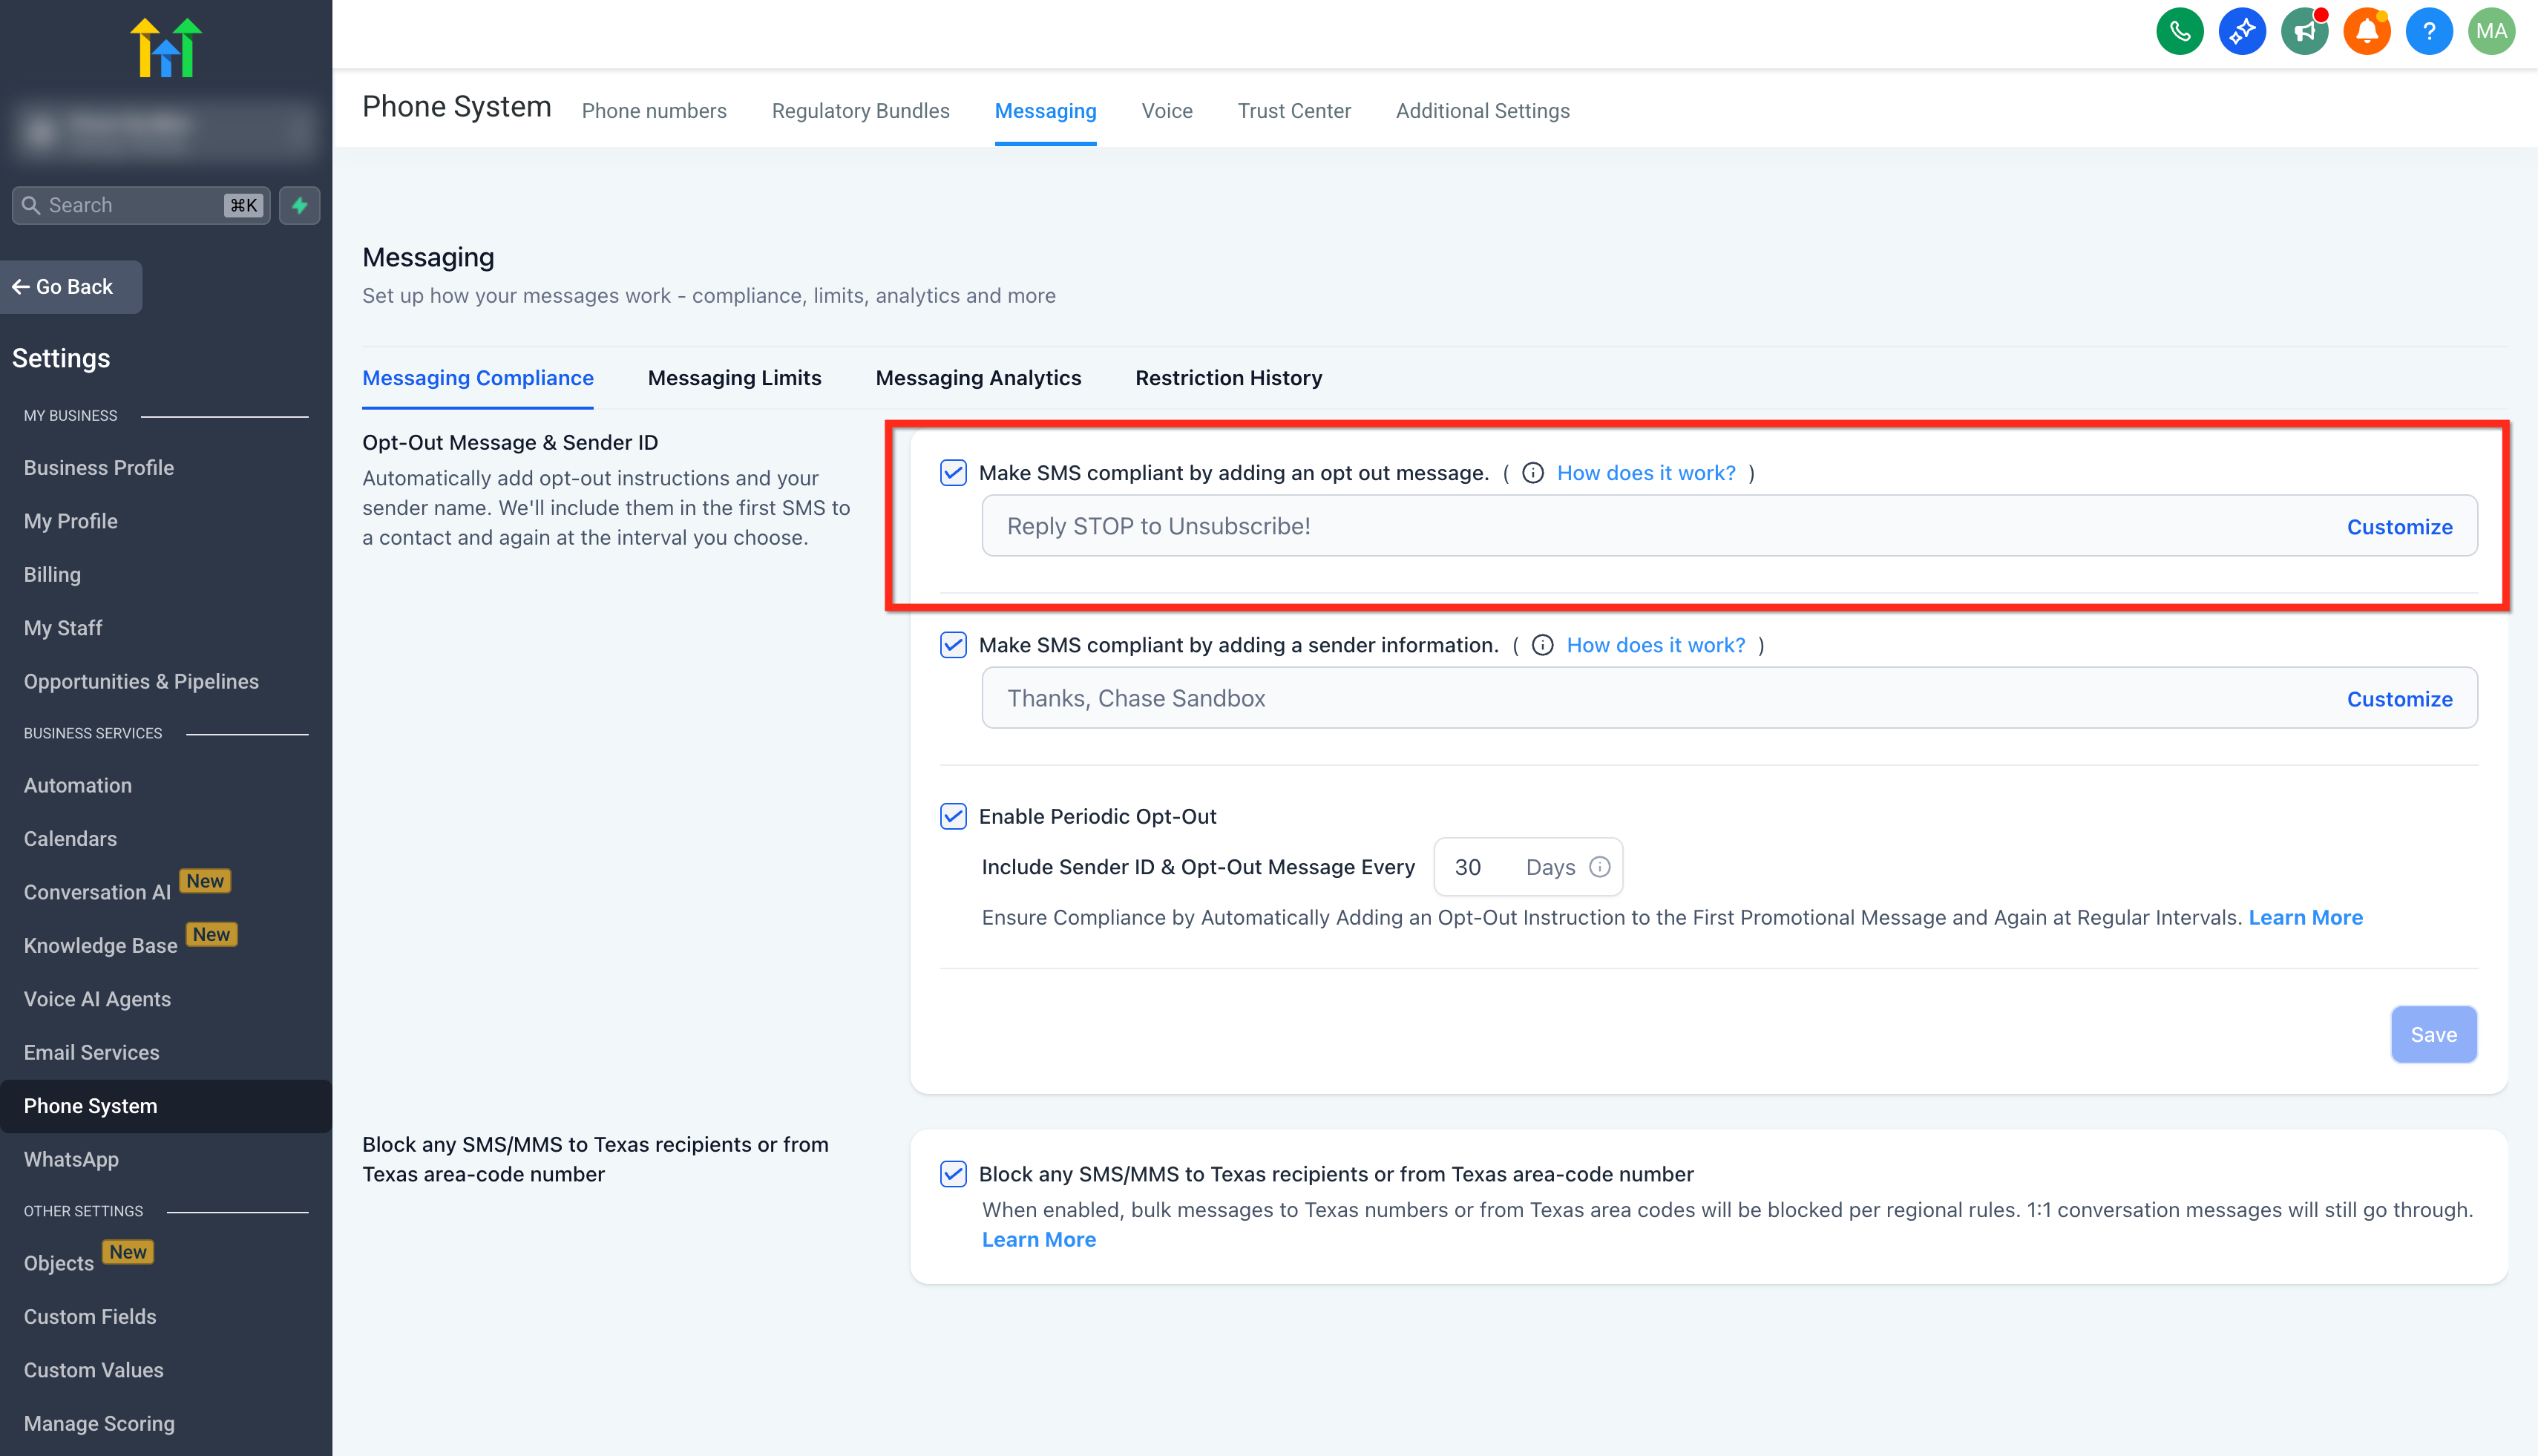Screen dimensions: 2538x1456
Task: Uncheck the opt out message checkbox
Action: click(x=953, y=473)
